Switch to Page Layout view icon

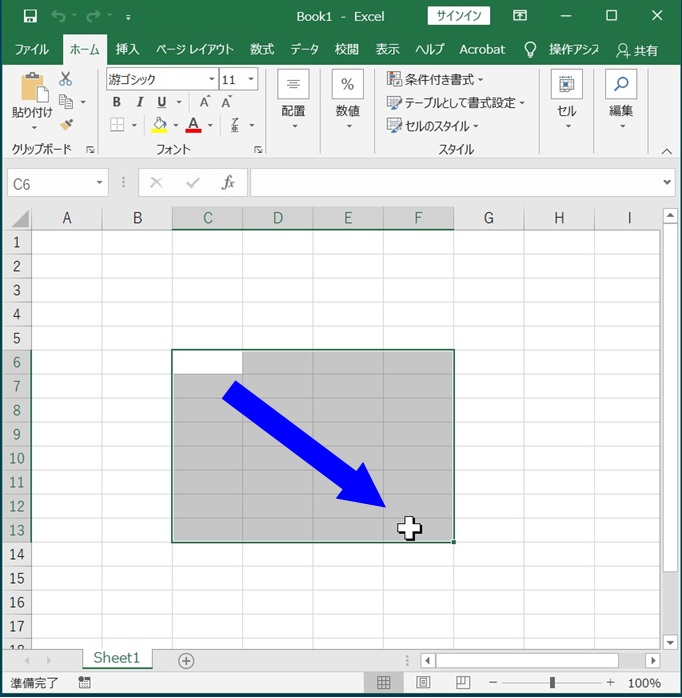(423, 682)
